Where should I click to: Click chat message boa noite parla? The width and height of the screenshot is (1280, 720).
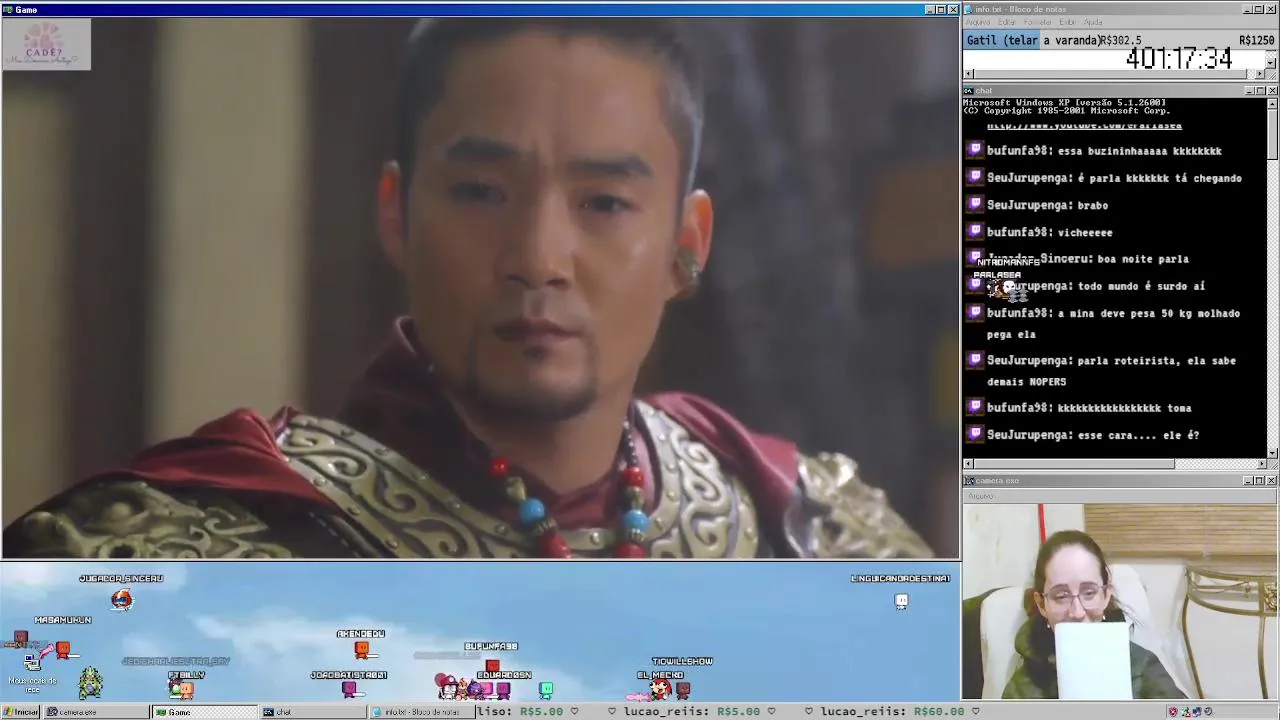[x=1143, y=259]
